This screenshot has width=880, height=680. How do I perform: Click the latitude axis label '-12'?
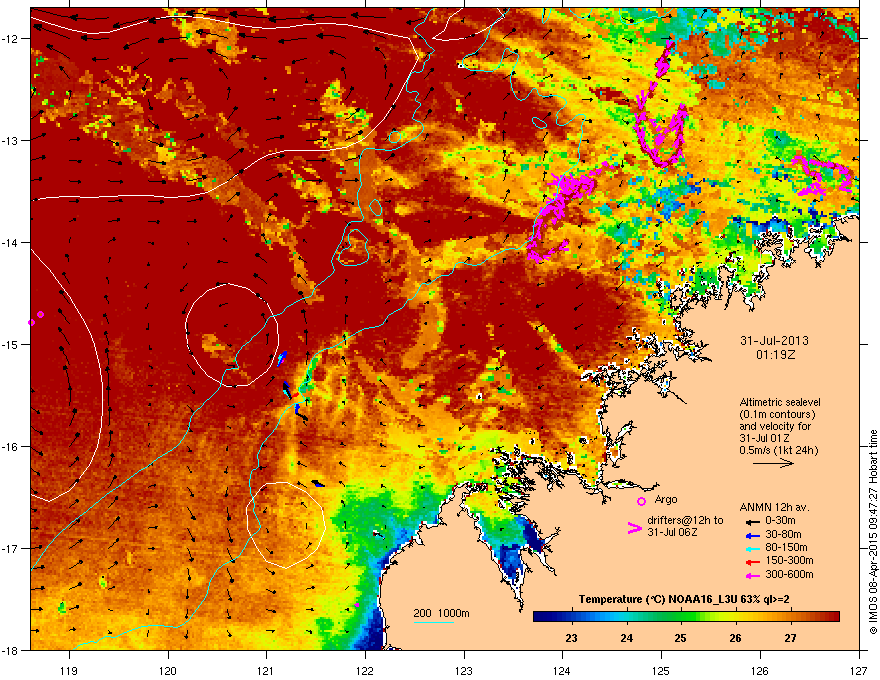click(10, 39)
